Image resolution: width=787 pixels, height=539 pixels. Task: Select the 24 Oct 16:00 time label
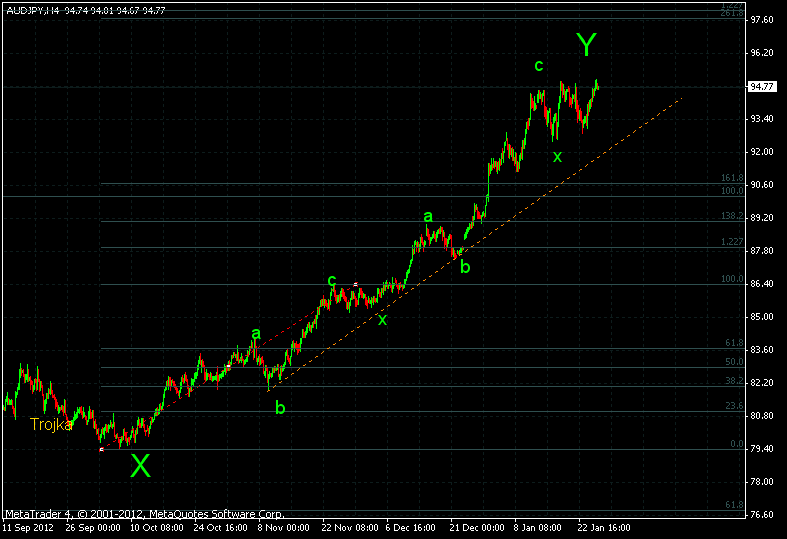click(220, 528)
